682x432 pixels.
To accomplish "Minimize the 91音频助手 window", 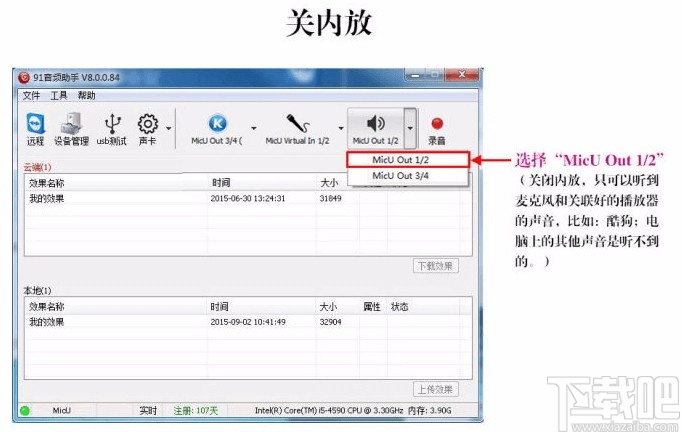I will pyautogui.click(x=415, y=75).
